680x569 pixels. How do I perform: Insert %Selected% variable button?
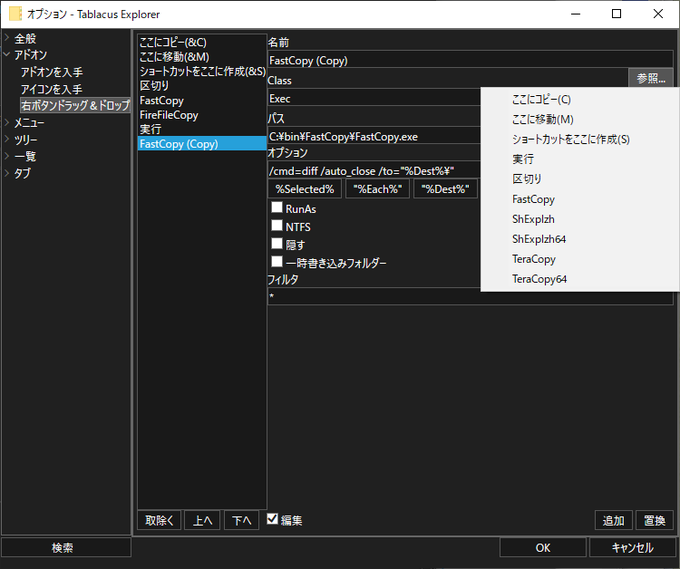click(305, 189)
